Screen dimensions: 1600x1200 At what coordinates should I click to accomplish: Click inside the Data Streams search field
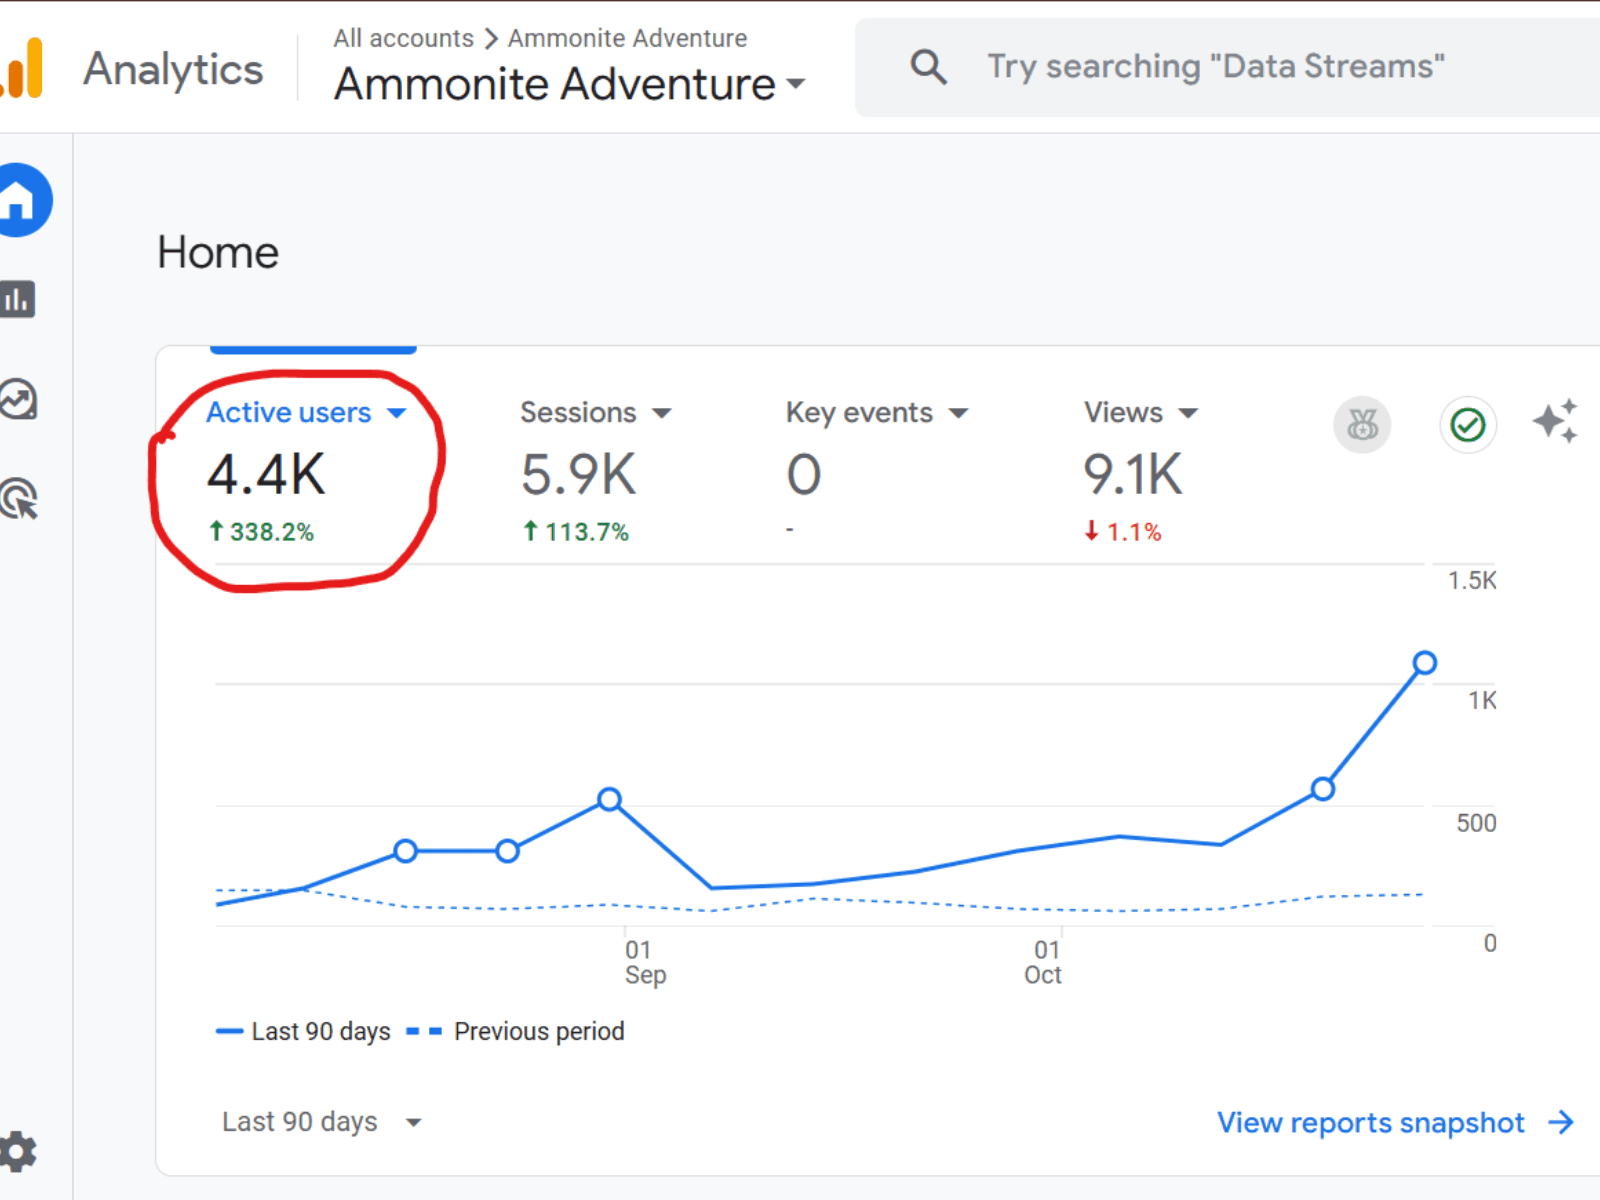click(x=1215, y=66)
